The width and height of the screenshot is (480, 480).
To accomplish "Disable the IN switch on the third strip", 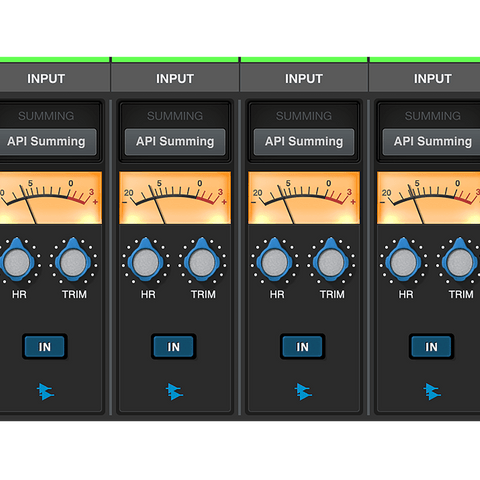I will (x=302, y=347).
